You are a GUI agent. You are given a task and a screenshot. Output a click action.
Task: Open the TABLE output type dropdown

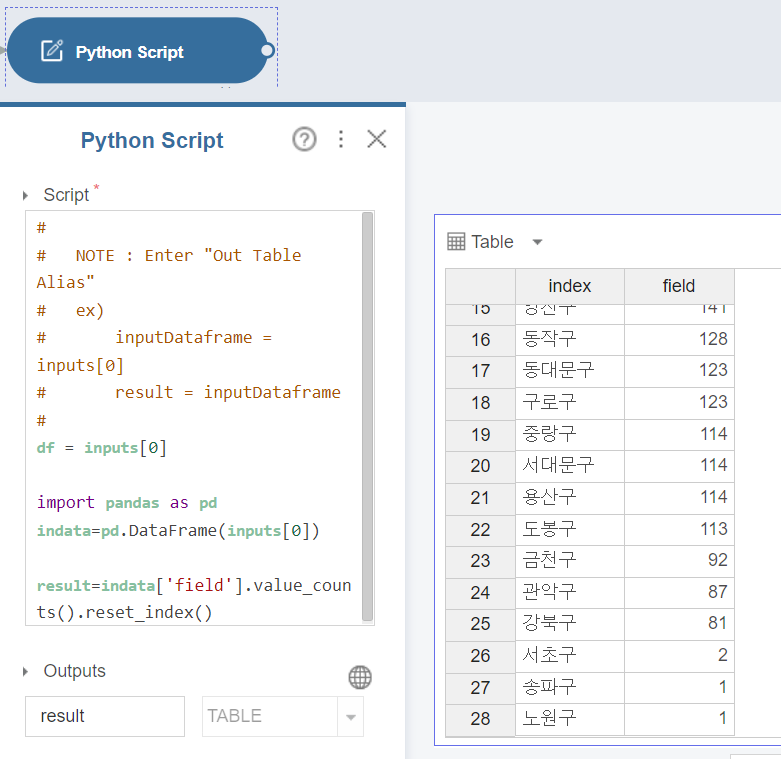[x=350, y=717]
